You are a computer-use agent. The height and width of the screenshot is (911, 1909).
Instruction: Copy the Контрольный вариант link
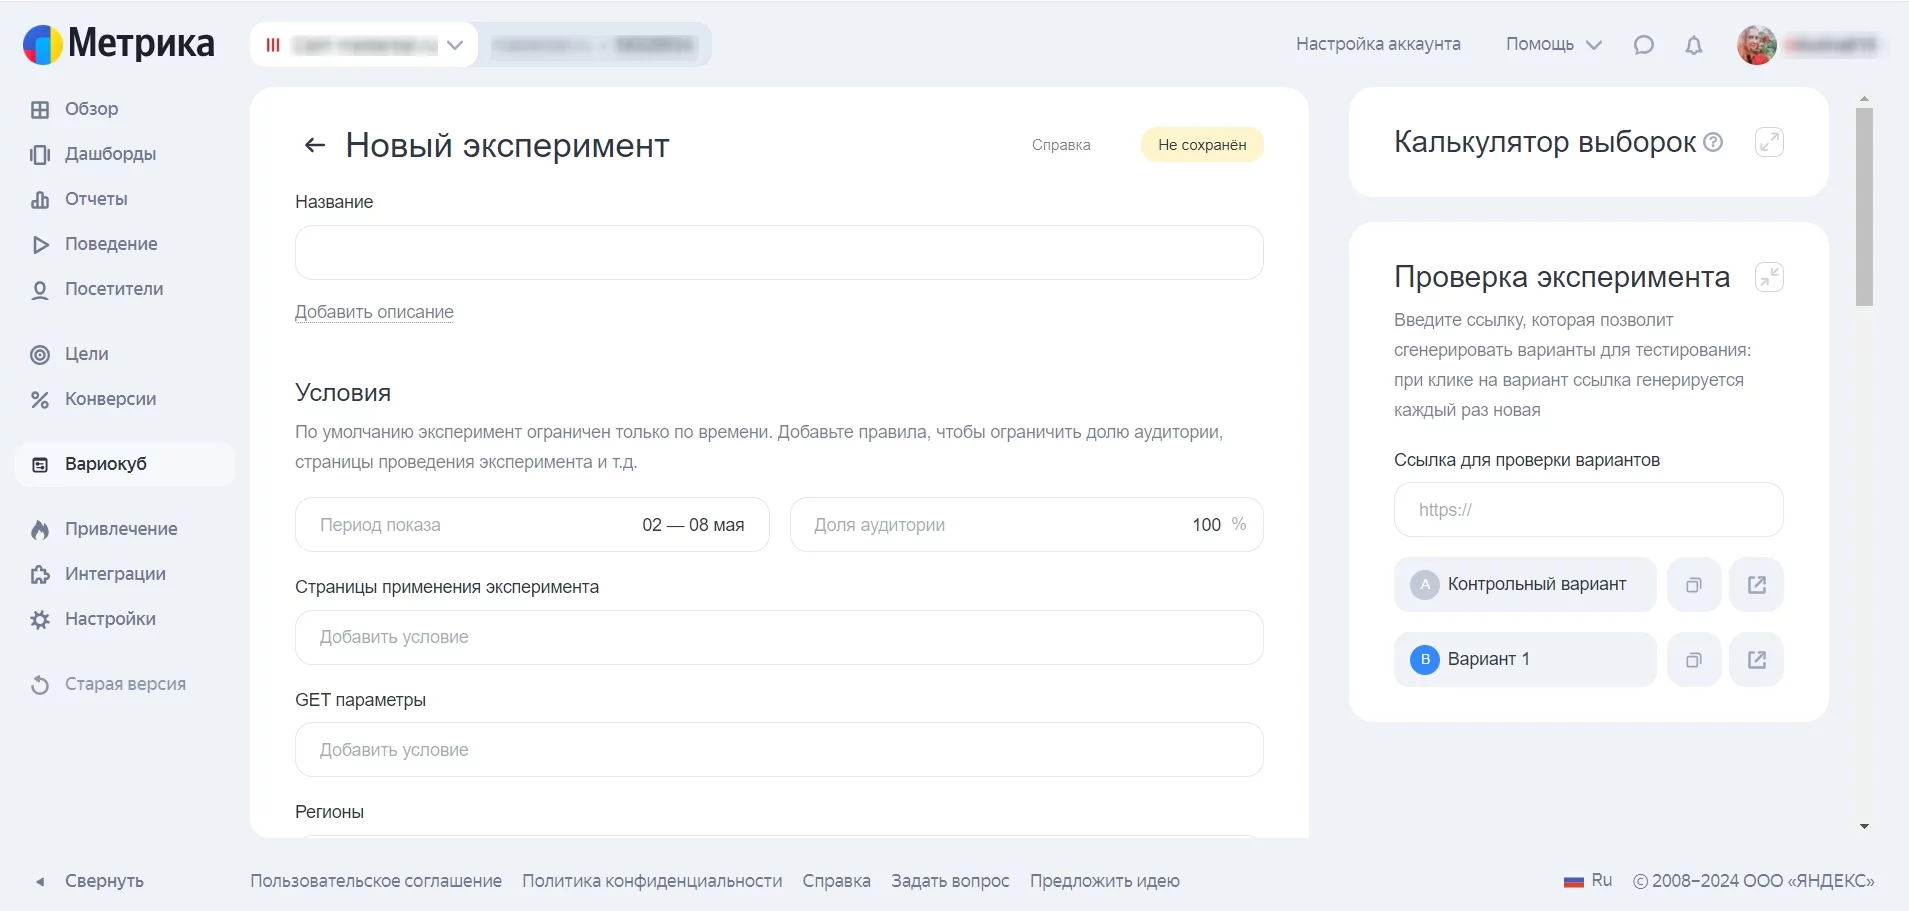pos(1693,585)
